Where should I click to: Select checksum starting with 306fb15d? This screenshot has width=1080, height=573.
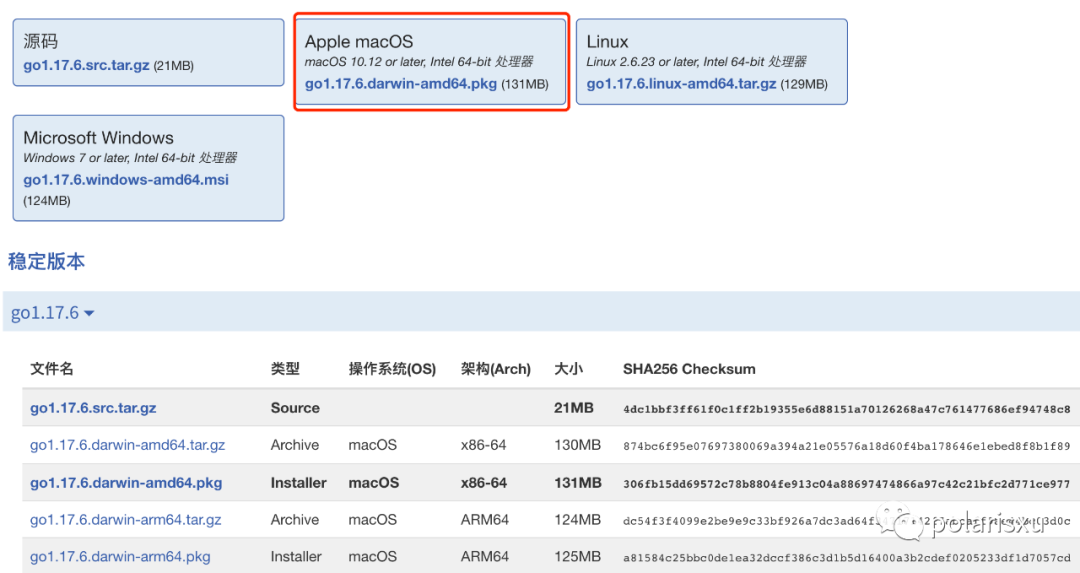[x=847, y=484]
